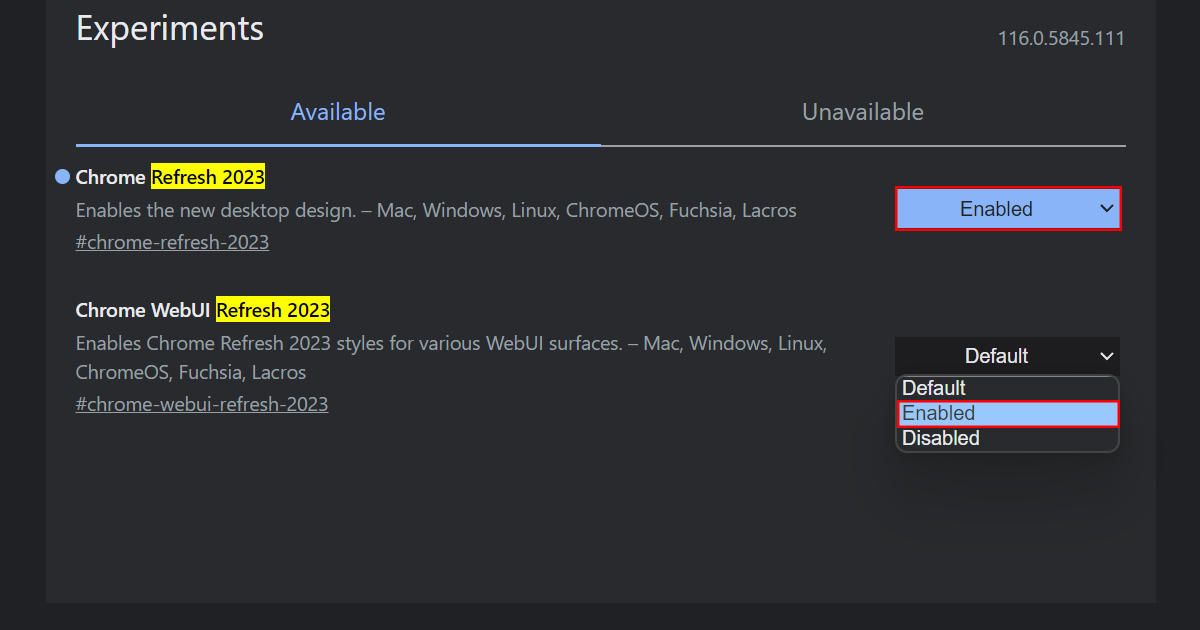Click highlighted "Refresh 2023" in the WebUI flag title
Screen dimensions: 1200x630
pos(273,310)
